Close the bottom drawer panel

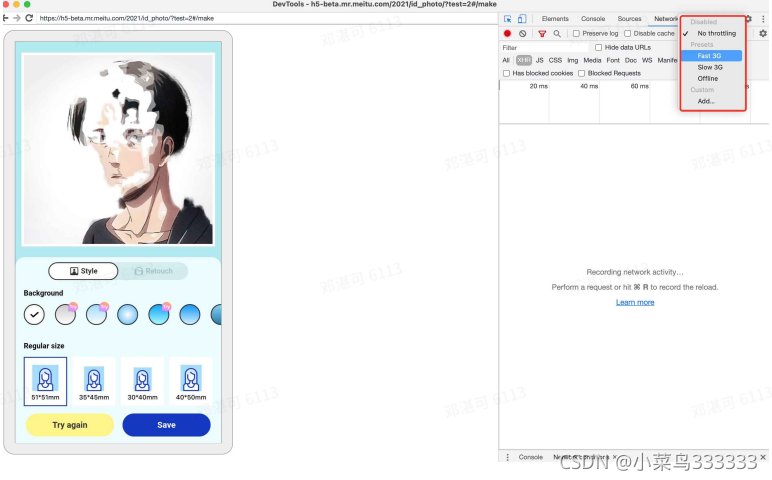point(763,457)
